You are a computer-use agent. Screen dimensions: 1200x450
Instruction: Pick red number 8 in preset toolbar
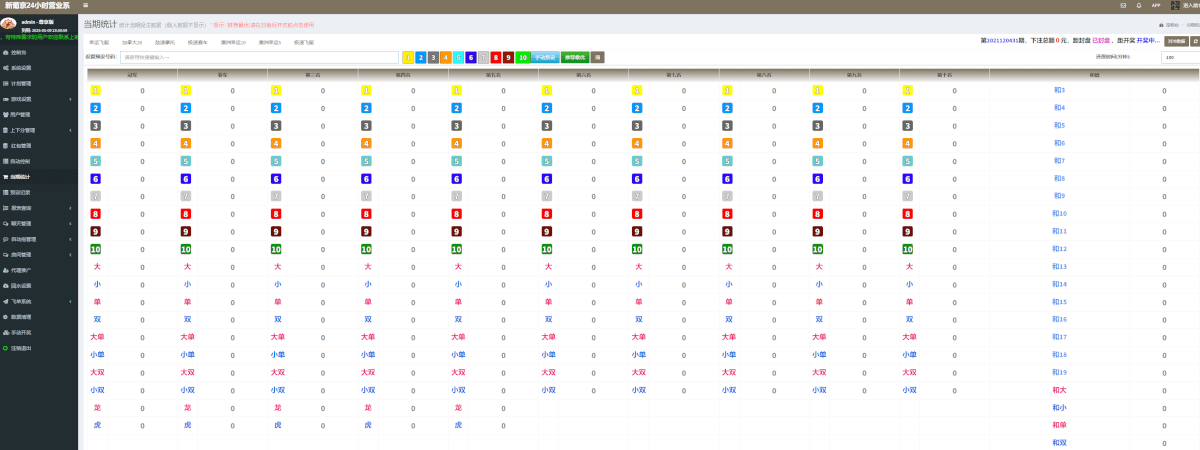[x=496, y=58]
